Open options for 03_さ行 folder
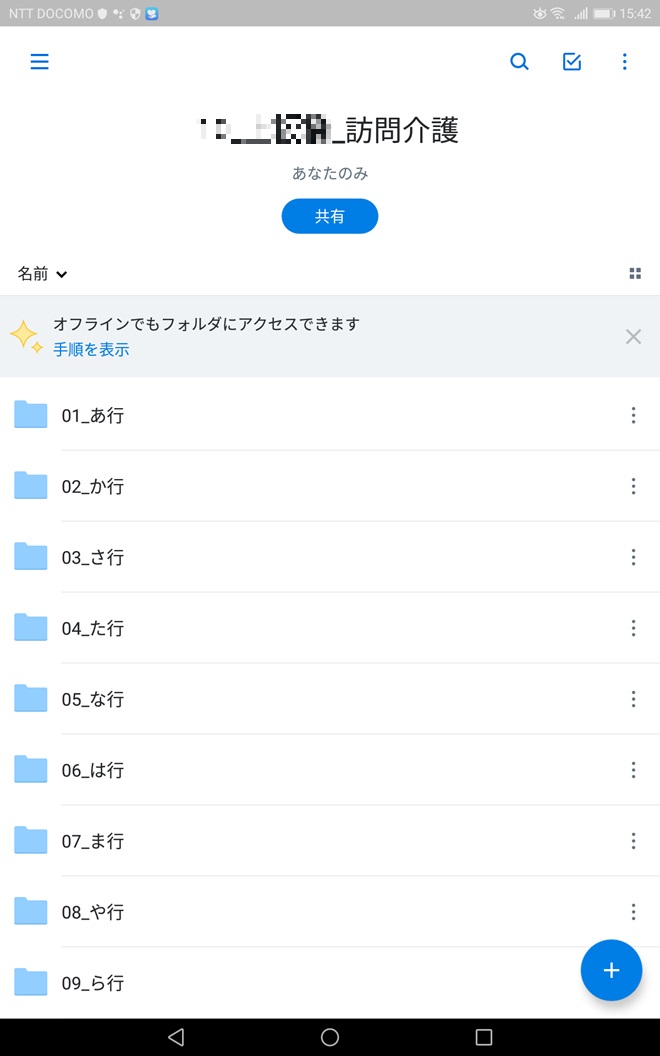 [x=633, y=557]
